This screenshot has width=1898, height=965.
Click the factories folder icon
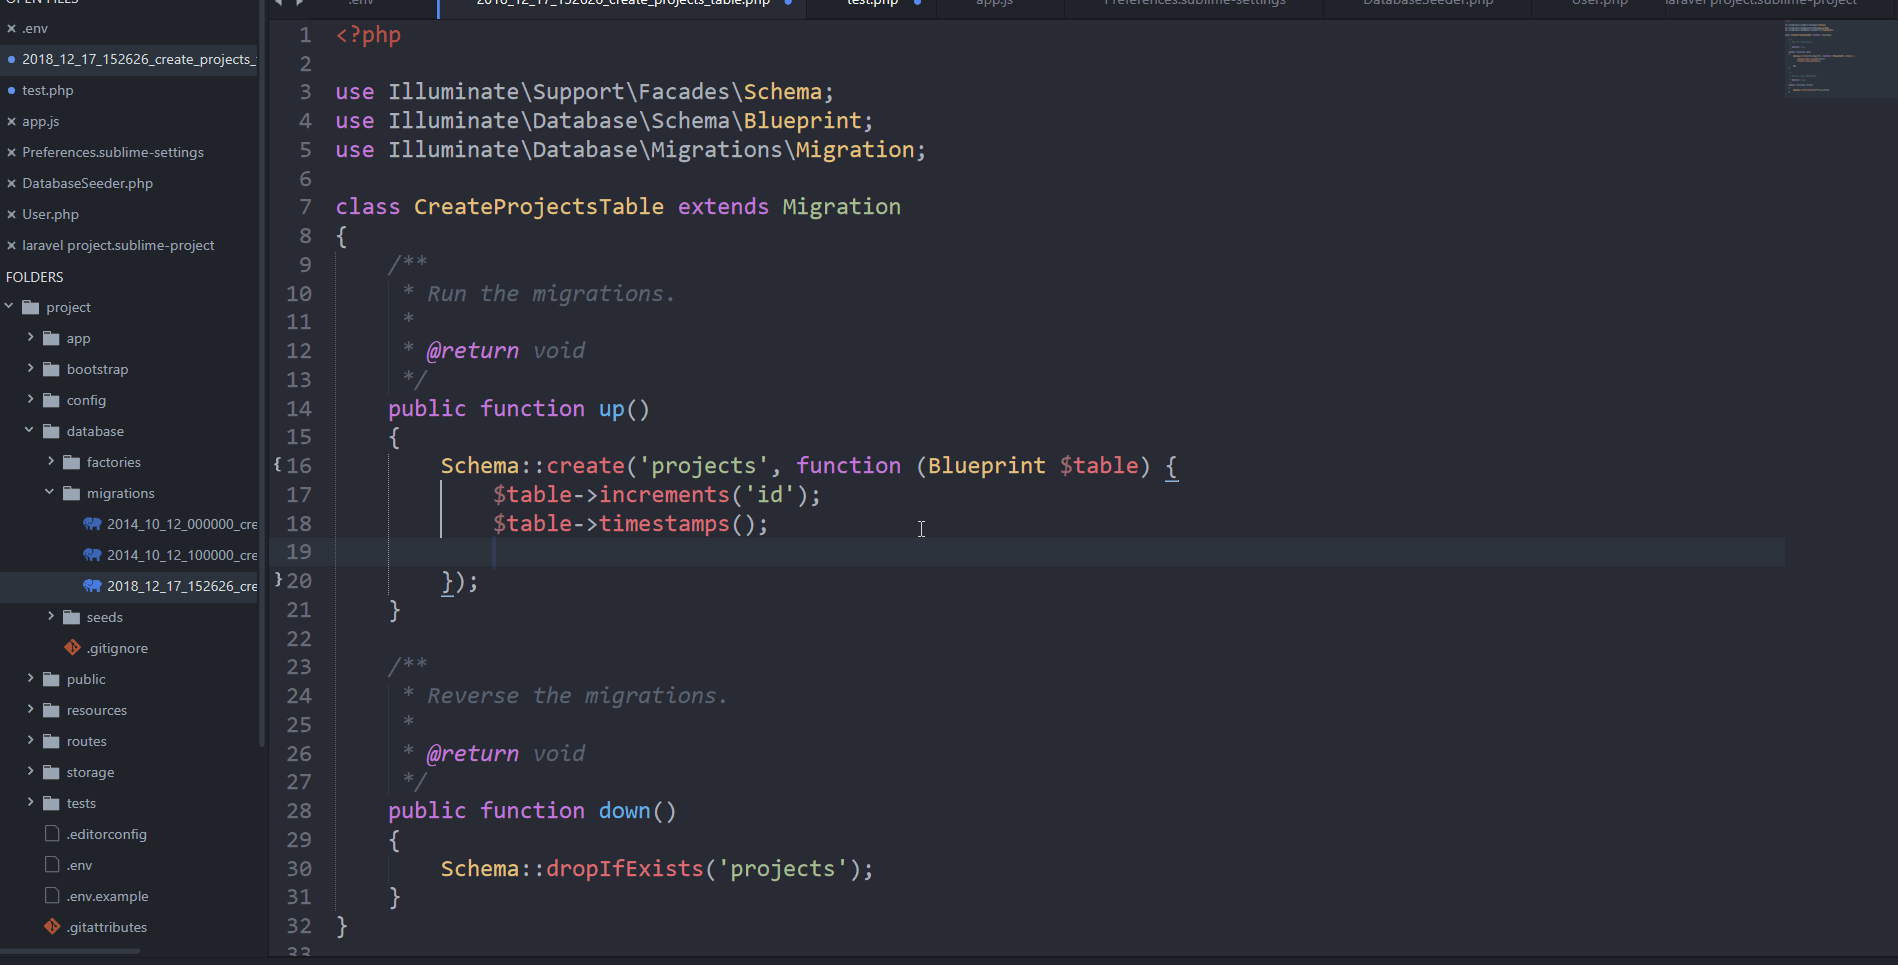coord(72,462)
